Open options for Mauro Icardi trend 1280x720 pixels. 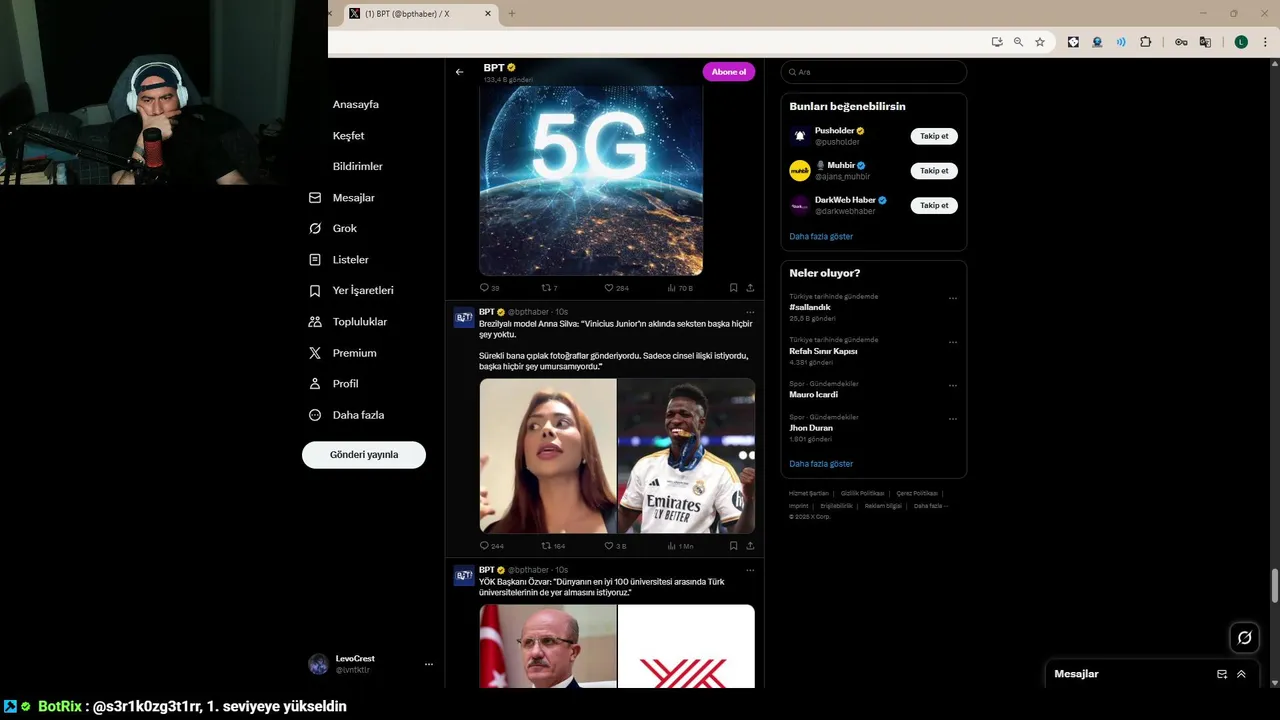pos(953,385)
